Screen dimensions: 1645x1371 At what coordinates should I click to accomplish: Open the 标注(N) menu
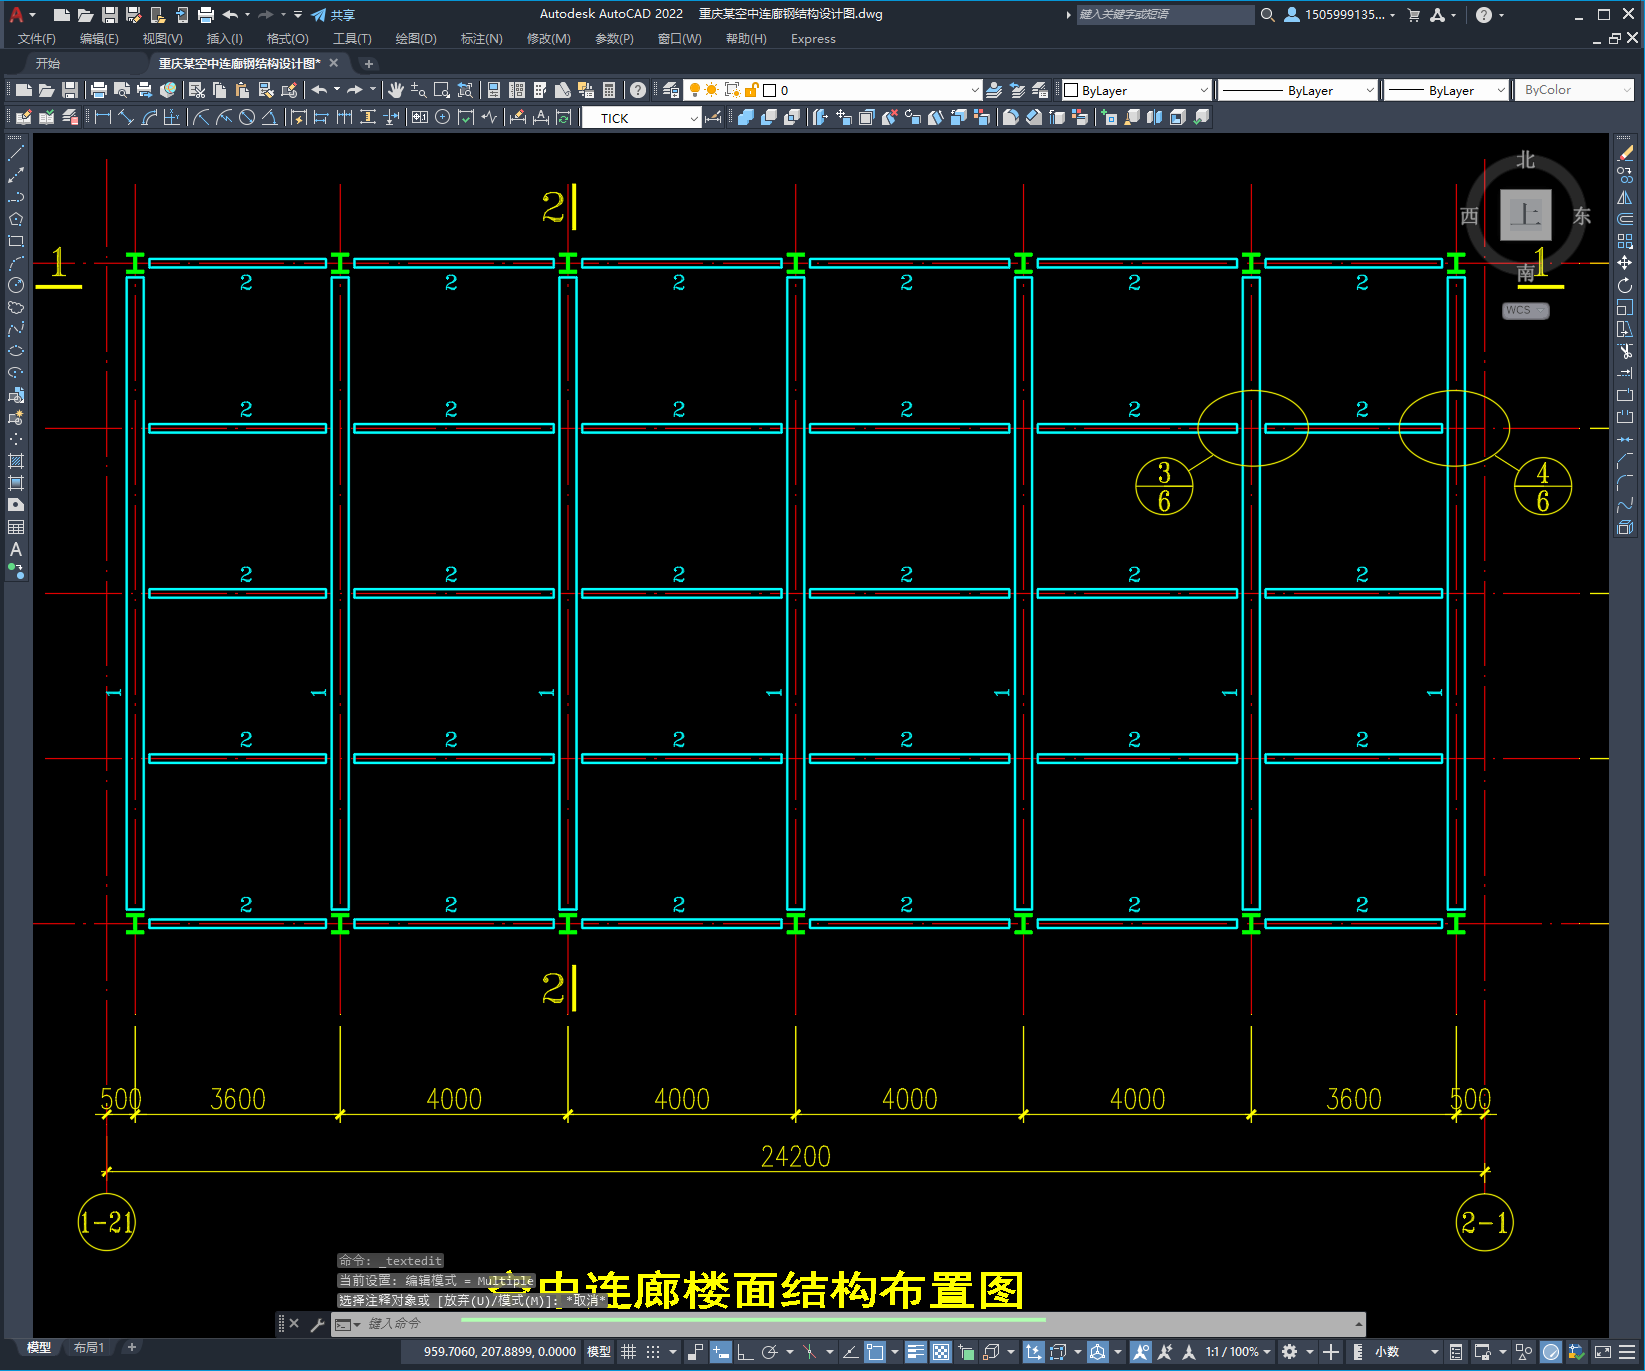[481, 38]
